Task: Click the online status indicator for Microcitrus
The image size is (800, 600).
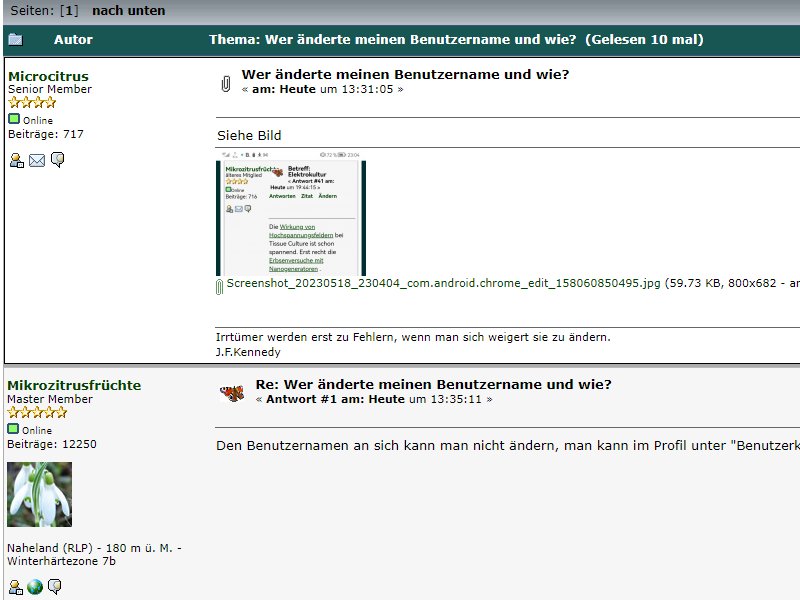Action: tap(14, 119)
